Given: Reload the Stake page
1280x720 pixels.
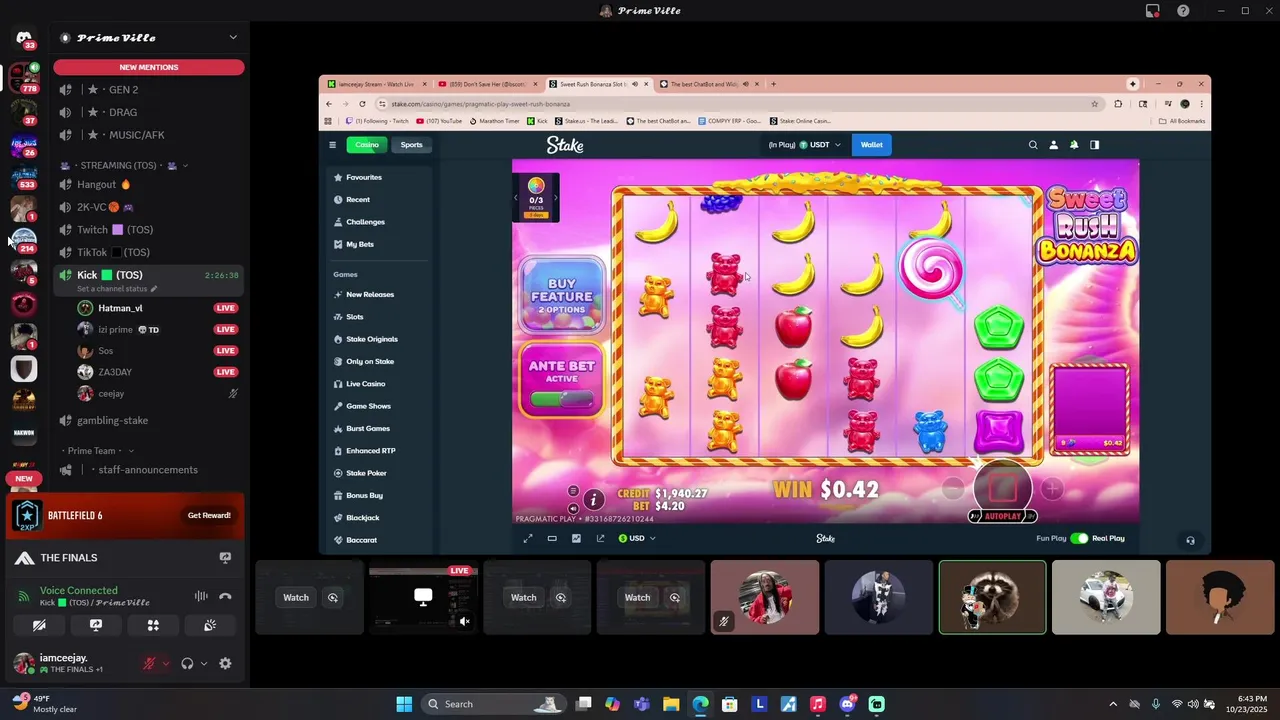Looking at the screenshot, I should pos(362,104).
